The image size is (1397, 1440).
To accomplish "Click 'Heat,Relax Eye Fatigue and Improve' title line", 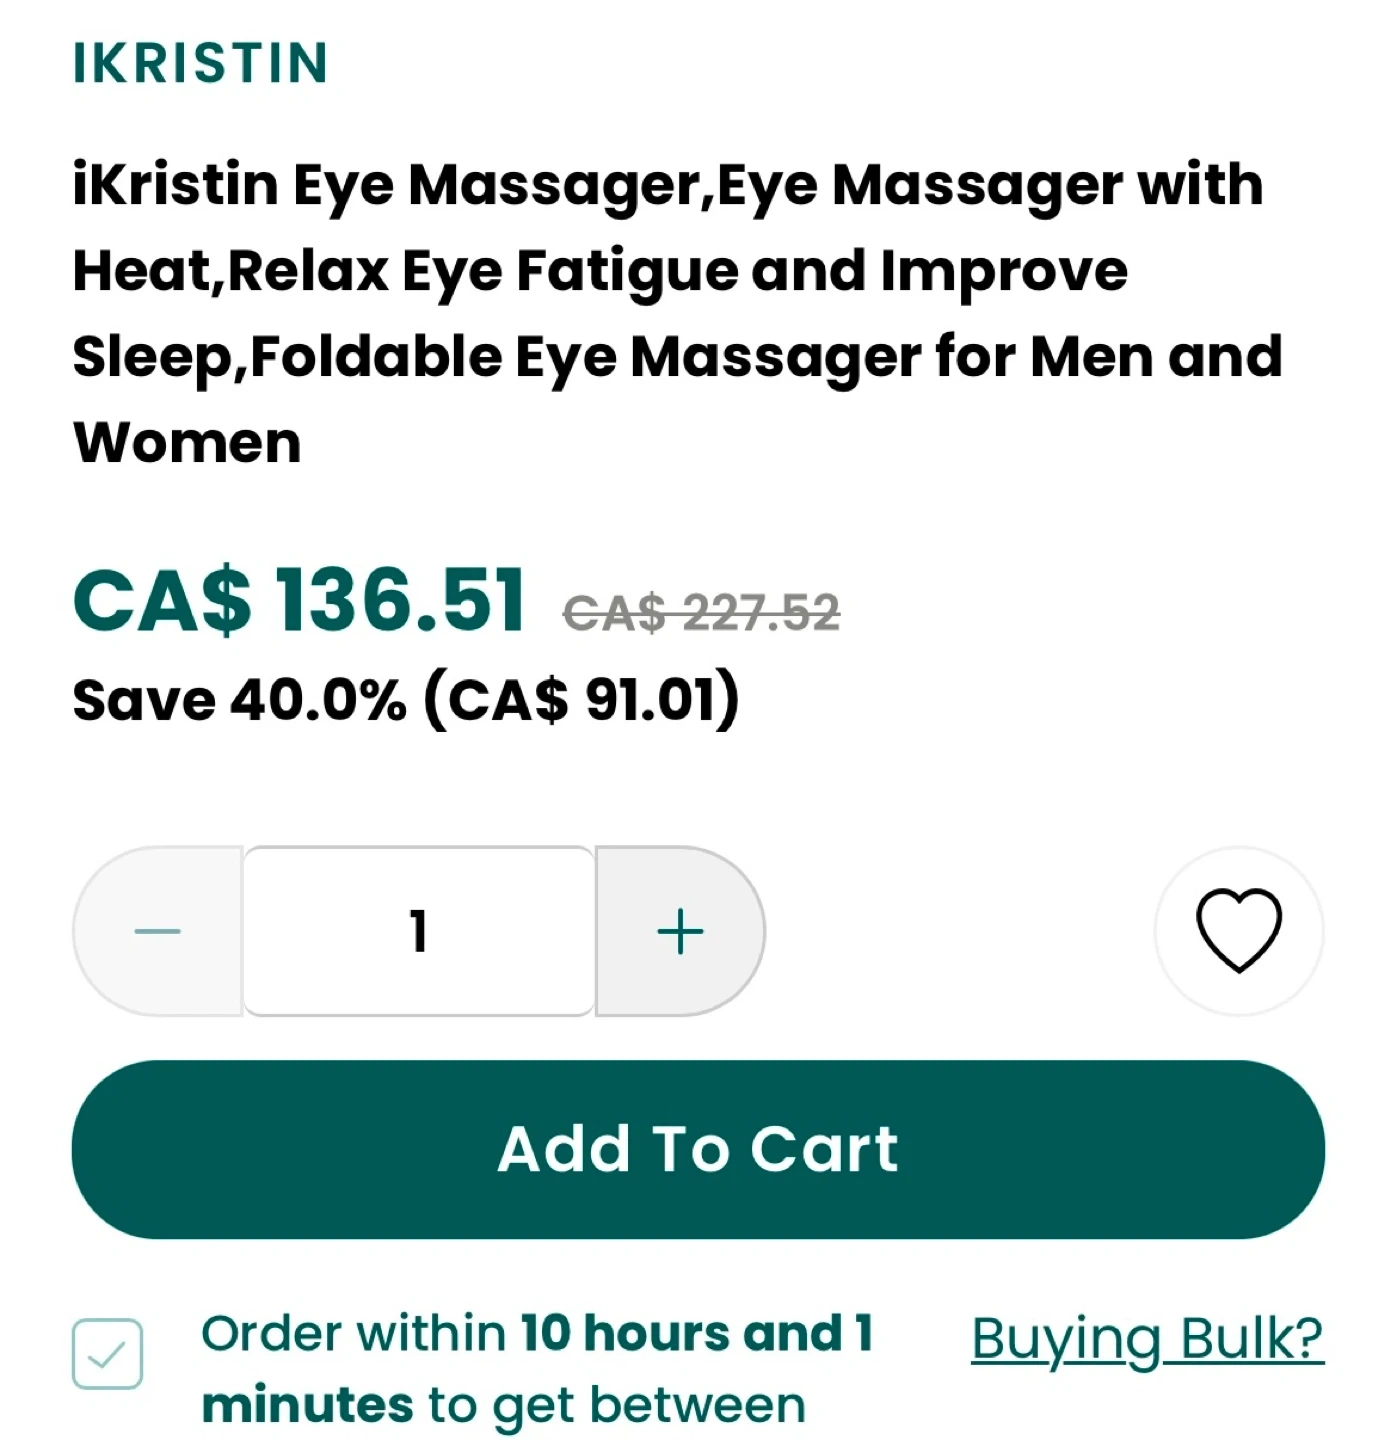I will (600, 271).
